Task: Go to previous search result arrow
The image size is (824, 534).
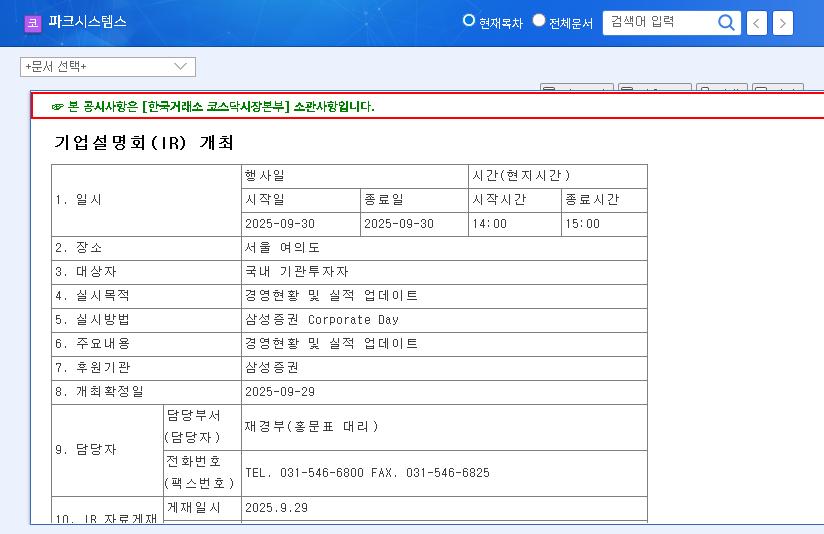Action: pyautogui.click(x=757, y=23)
